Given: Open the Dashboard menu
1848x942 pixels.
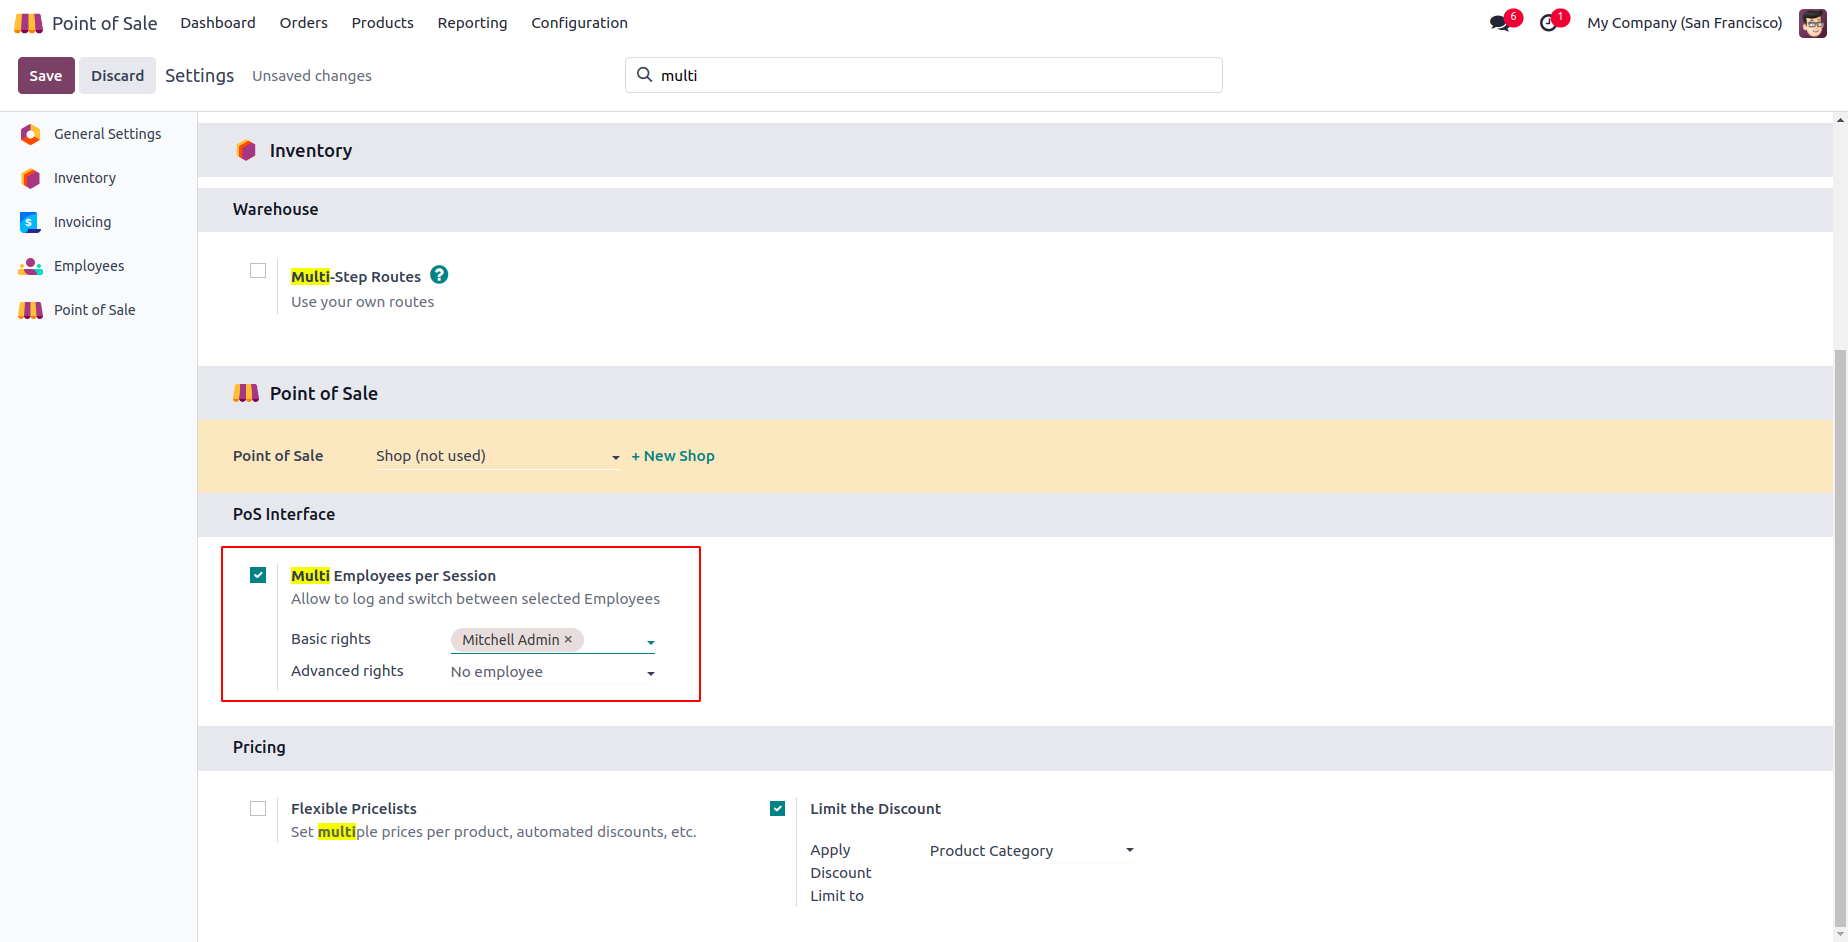Looking at the screenshot, I should pos(218,23).
